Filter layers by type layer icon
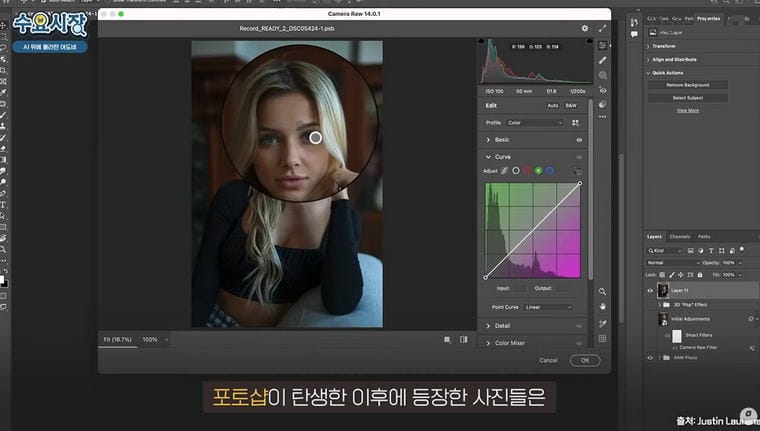The height and width of the screenshot is (431, 760). 711,251
